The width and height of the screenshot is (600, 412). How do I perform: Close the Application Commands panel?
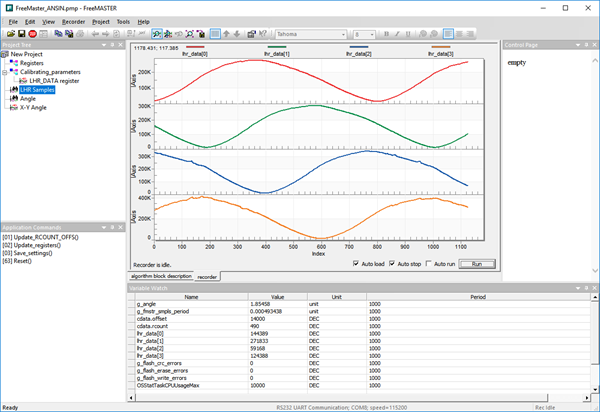[x=121, y=227]
